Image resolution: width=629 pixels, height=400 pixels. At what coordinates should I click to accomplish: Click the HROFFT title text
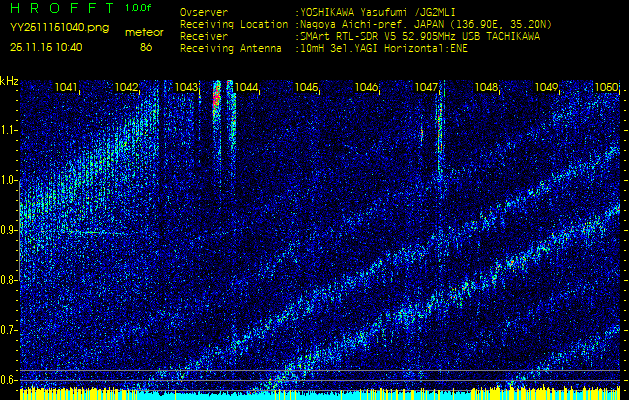tap(62, 8)
